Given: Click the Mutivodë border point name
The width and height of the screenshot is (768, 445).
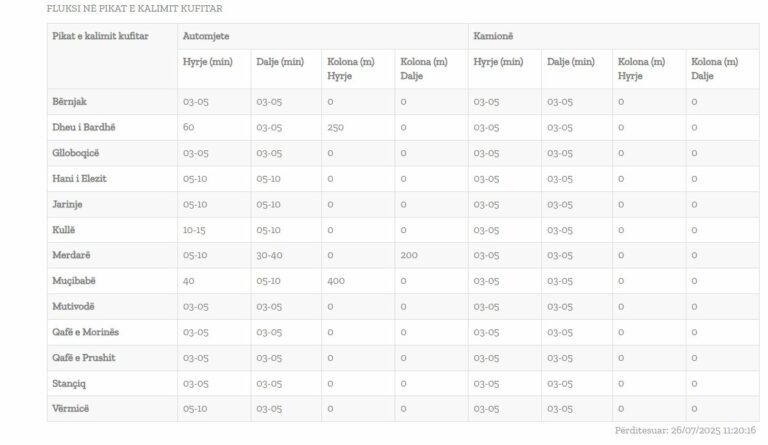Looking at the screenshot, I should [x=73, y=306].
